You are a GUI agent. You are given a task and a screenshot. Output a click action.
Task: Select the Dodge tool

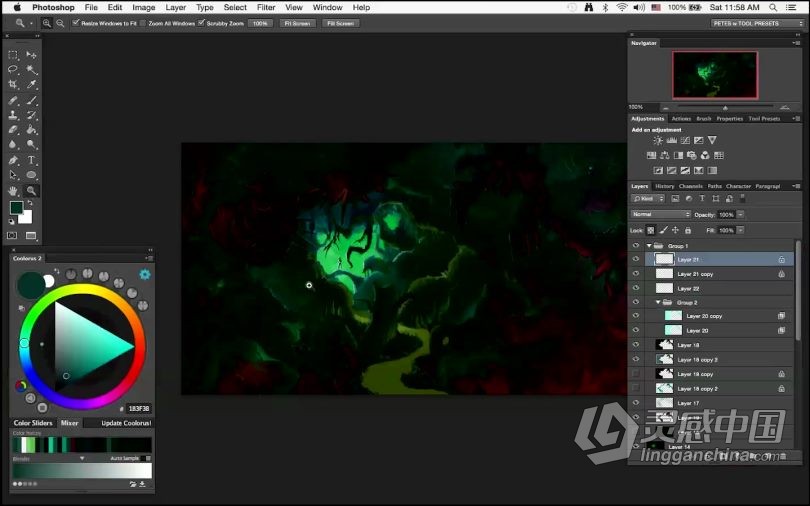(x=32, y=145)
